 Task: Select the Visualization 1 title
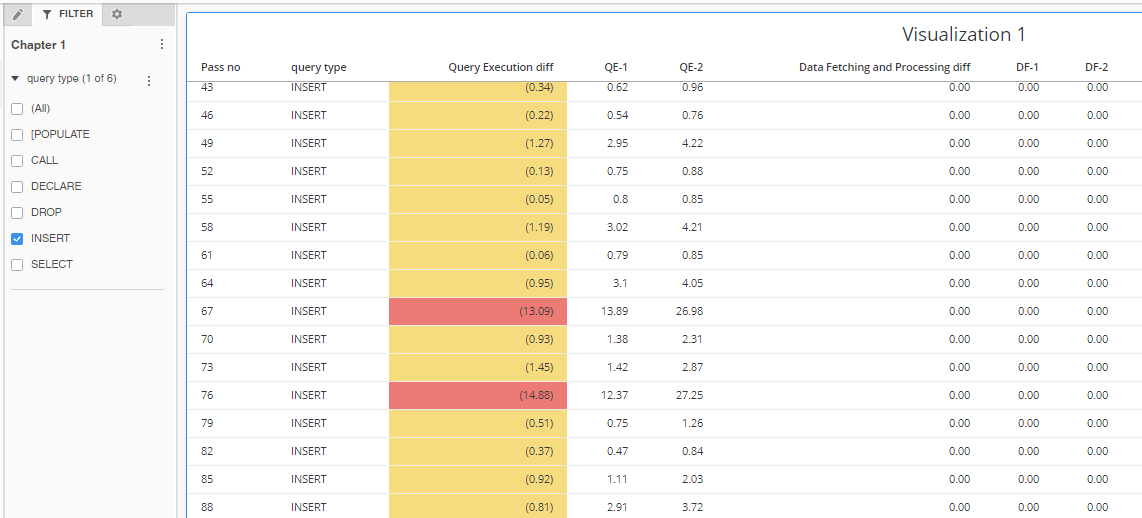[x=963, y=35]
